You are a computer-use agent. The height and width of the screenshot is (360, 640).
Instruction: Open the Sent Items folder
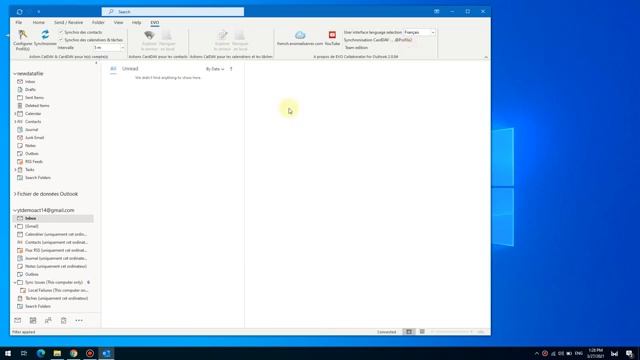(34, 98)
